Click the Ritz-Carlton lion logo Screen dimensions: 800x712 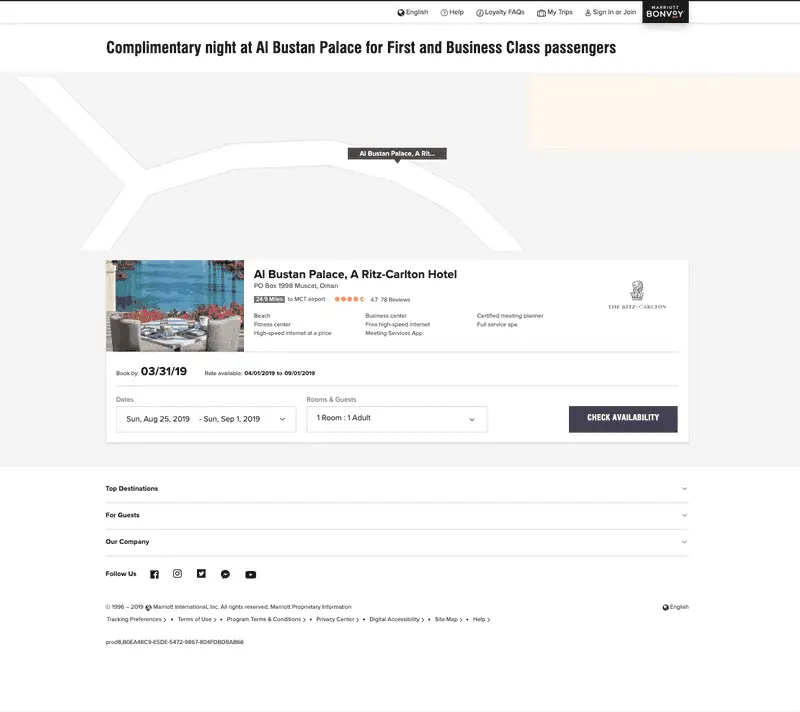tap(637, 290)
